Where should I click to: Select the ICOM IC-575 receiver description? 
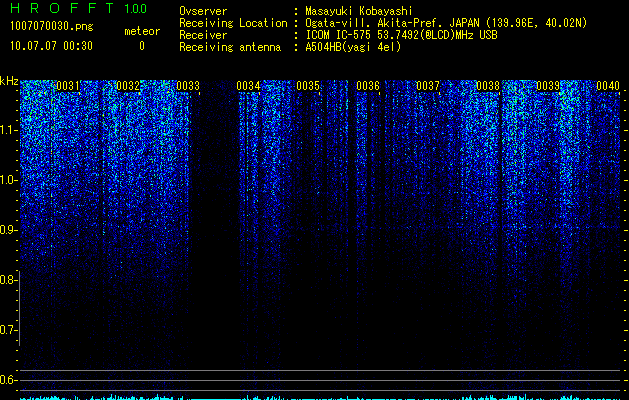(x=401, y=35)
